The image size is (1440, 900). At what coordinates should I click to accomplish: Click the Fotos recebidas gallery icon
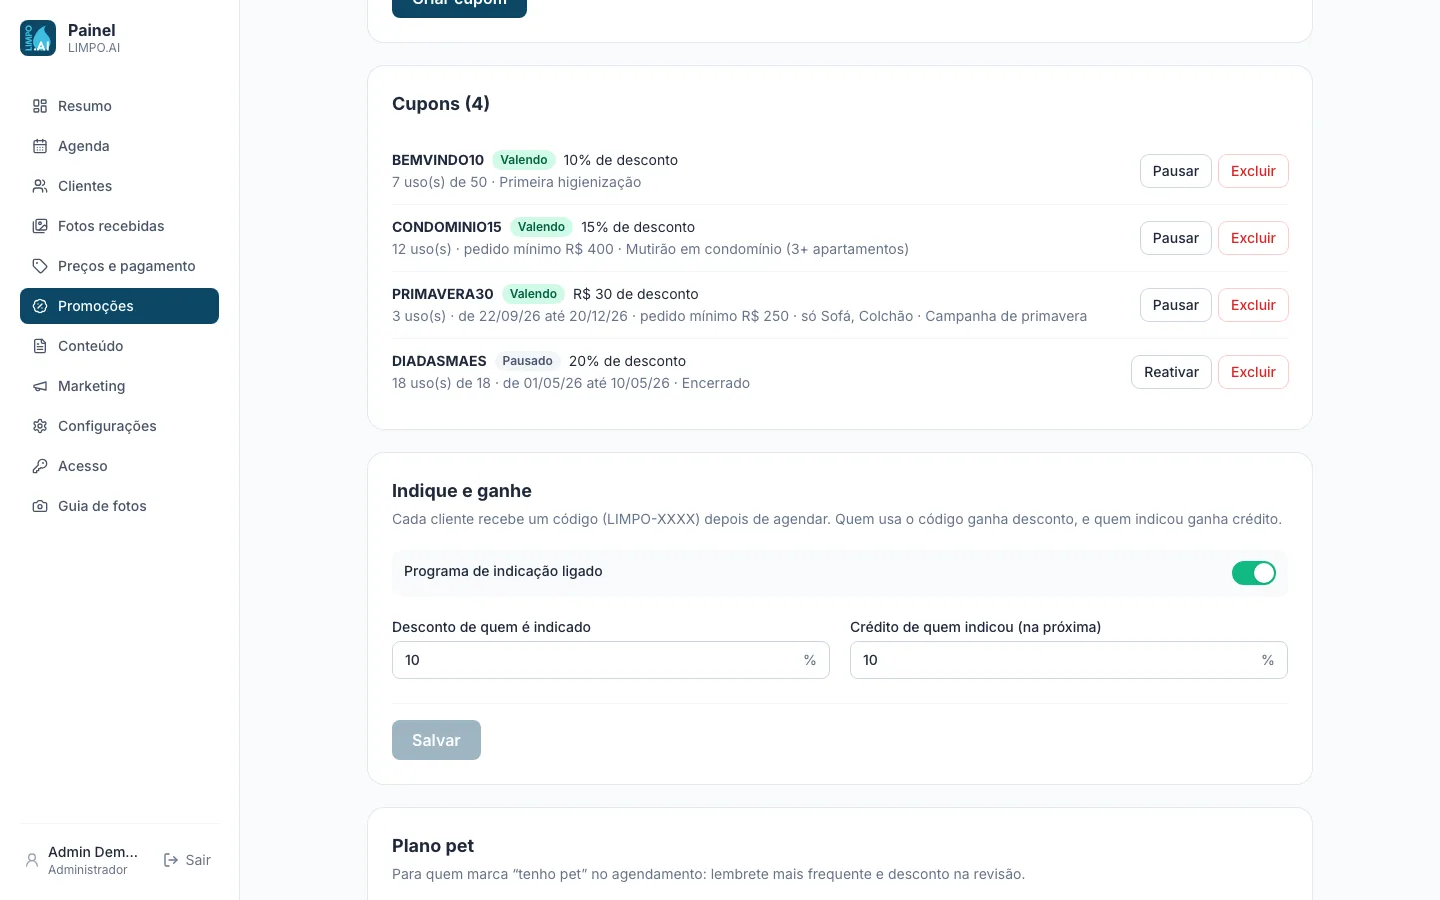[x=40, y=226]
